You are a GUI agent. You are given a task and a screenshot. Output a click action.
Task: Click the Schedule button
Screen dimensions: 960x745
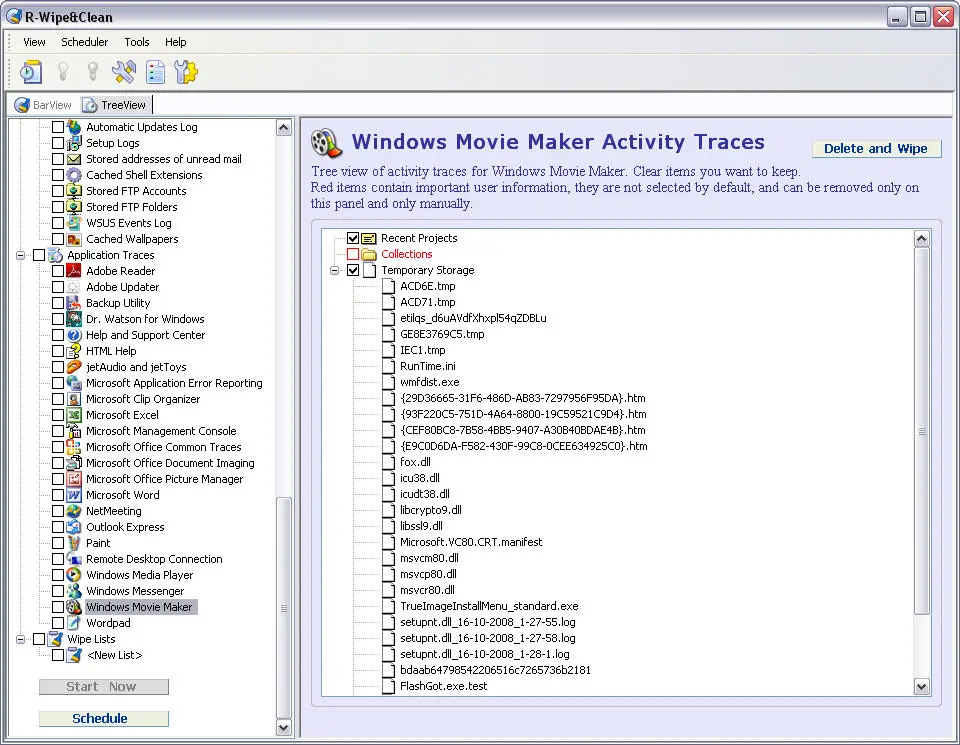coord(103,719)
